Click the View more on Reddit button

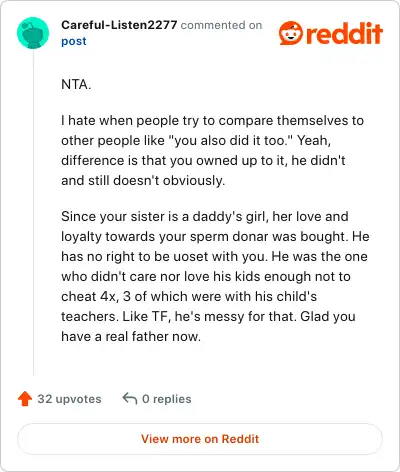pos(200,439)
